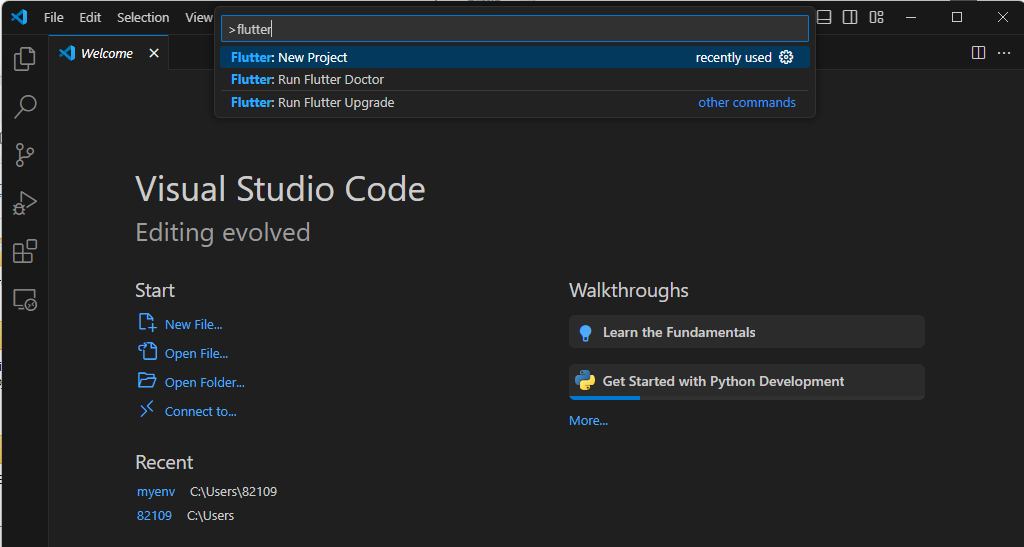The width and height of the screenshot is (1024, 547).
Task: Click the command palette input field
Action: click(515, 29)
